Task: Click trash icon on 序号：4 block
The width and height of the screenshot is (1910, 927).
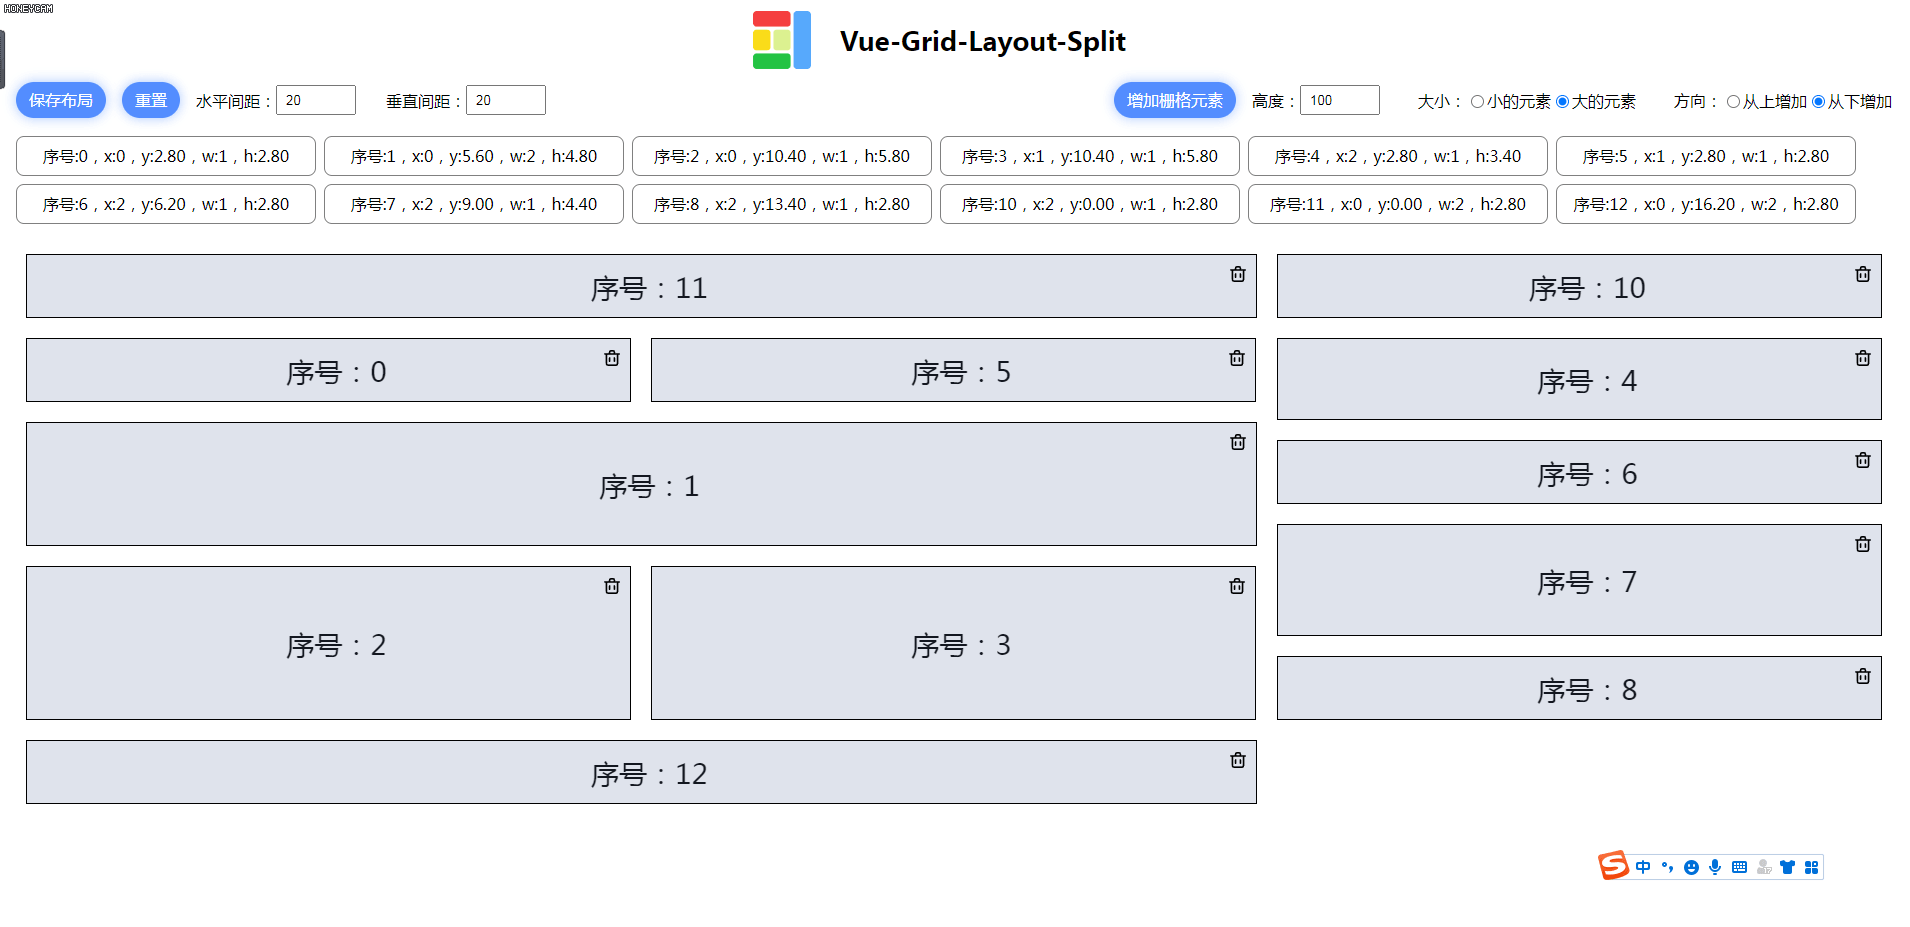Action: (1863, 358)
